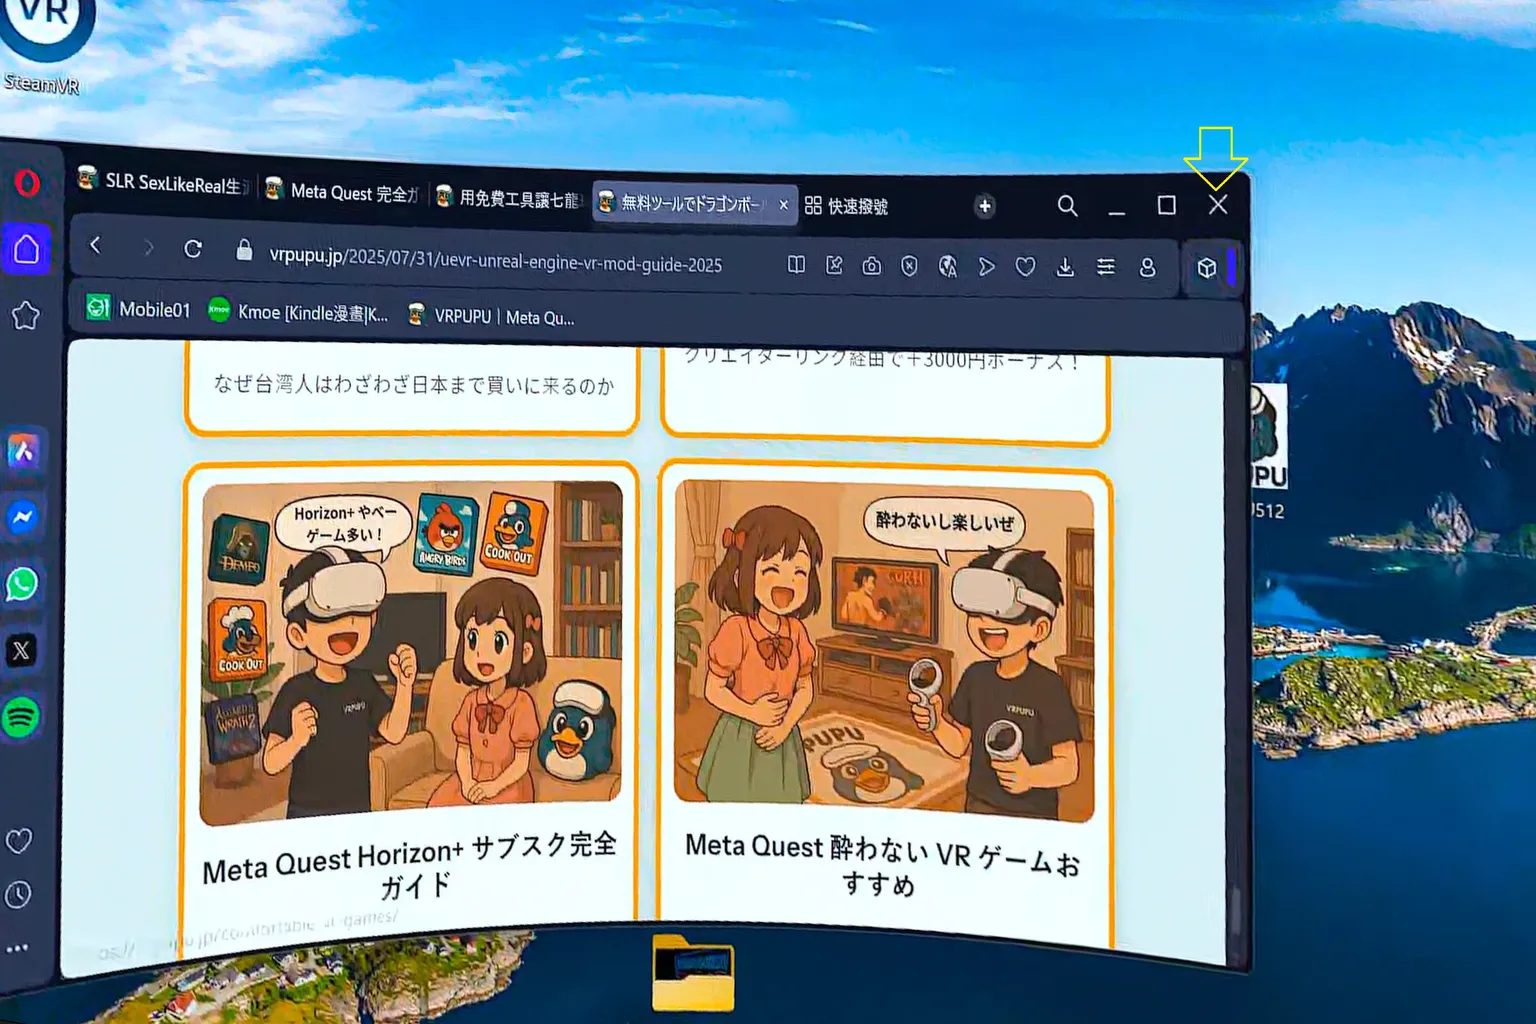
Task: Search open tabs with the magnifier
Action: [1067, 206]
